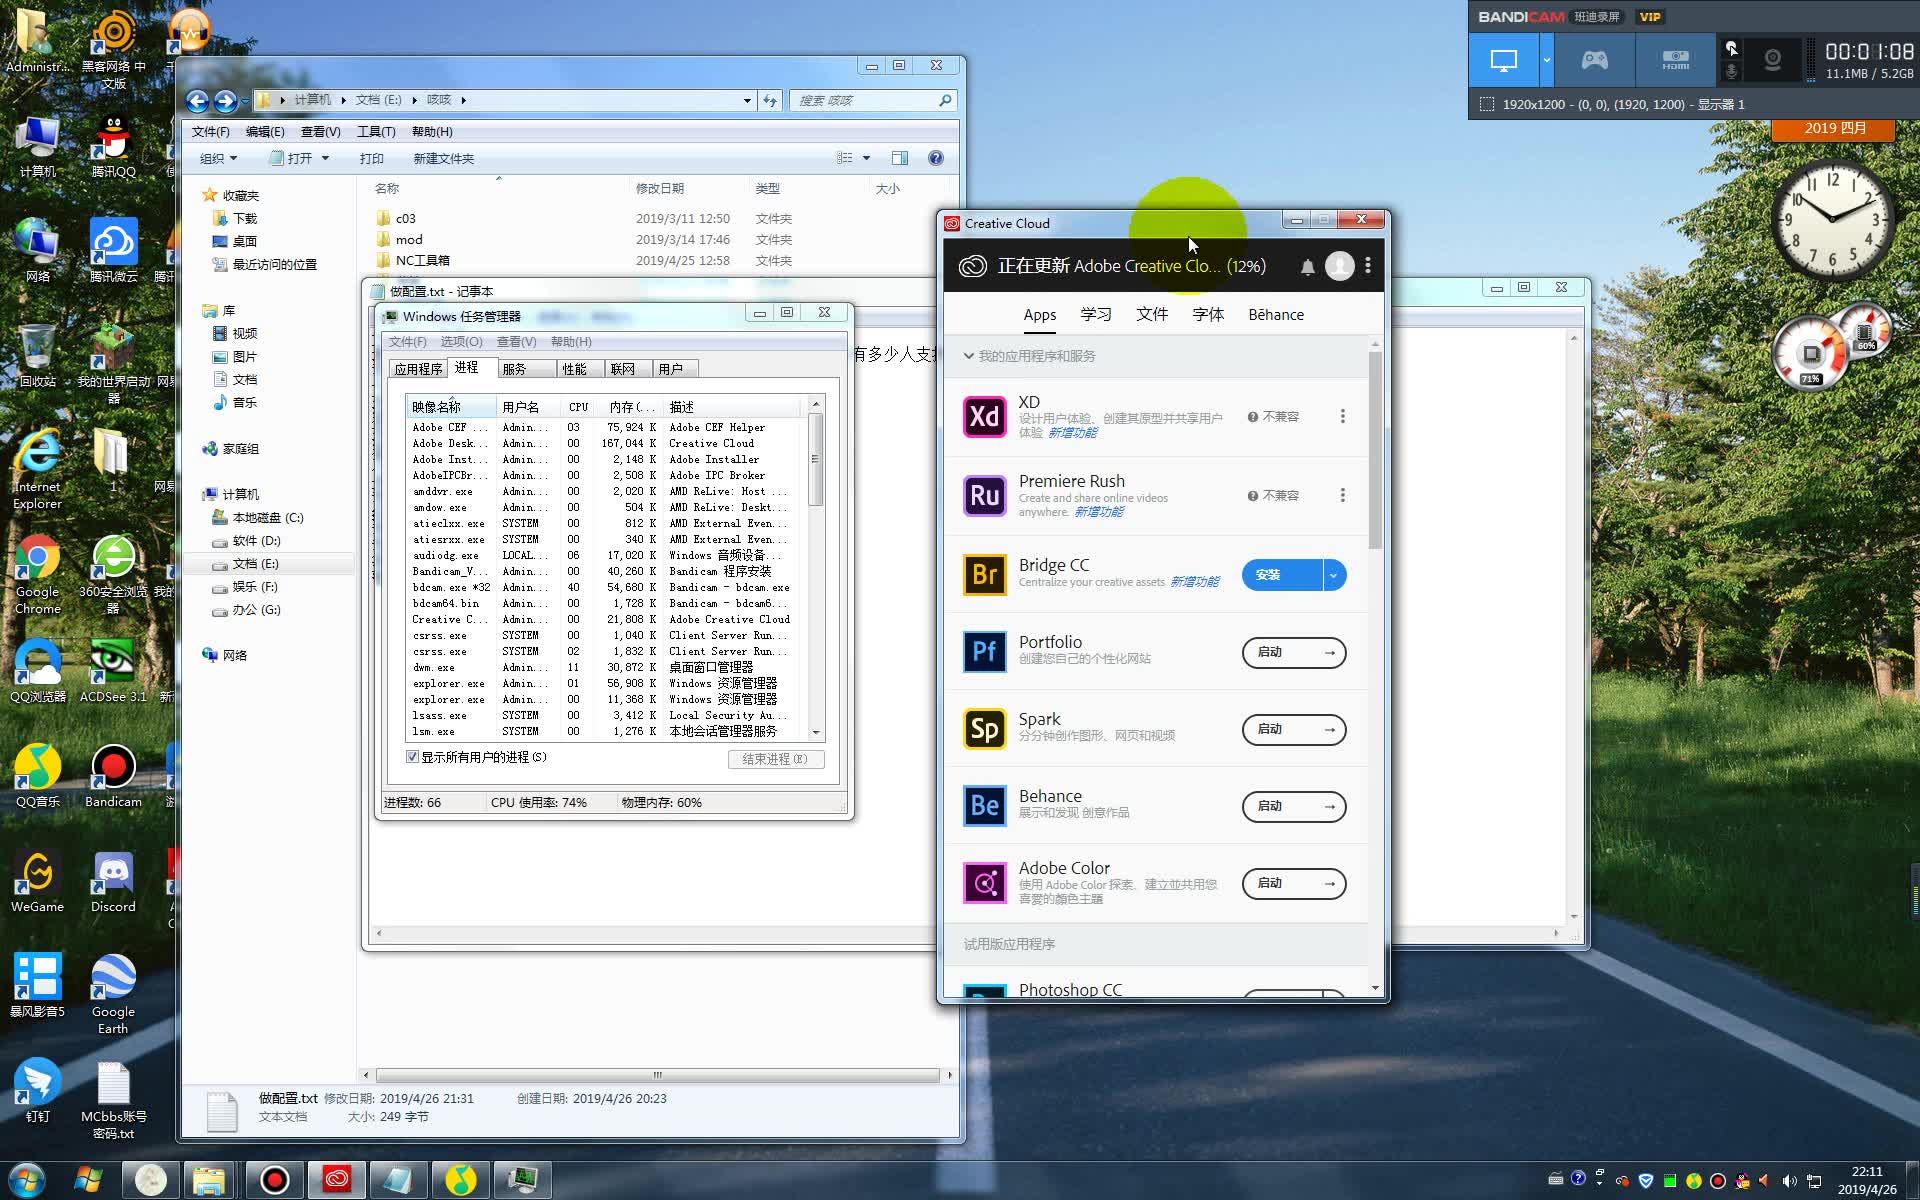
Task: Open the Creative Cloud three-dot main menu
Action: pyautogui.click(x=1368, y=266)
